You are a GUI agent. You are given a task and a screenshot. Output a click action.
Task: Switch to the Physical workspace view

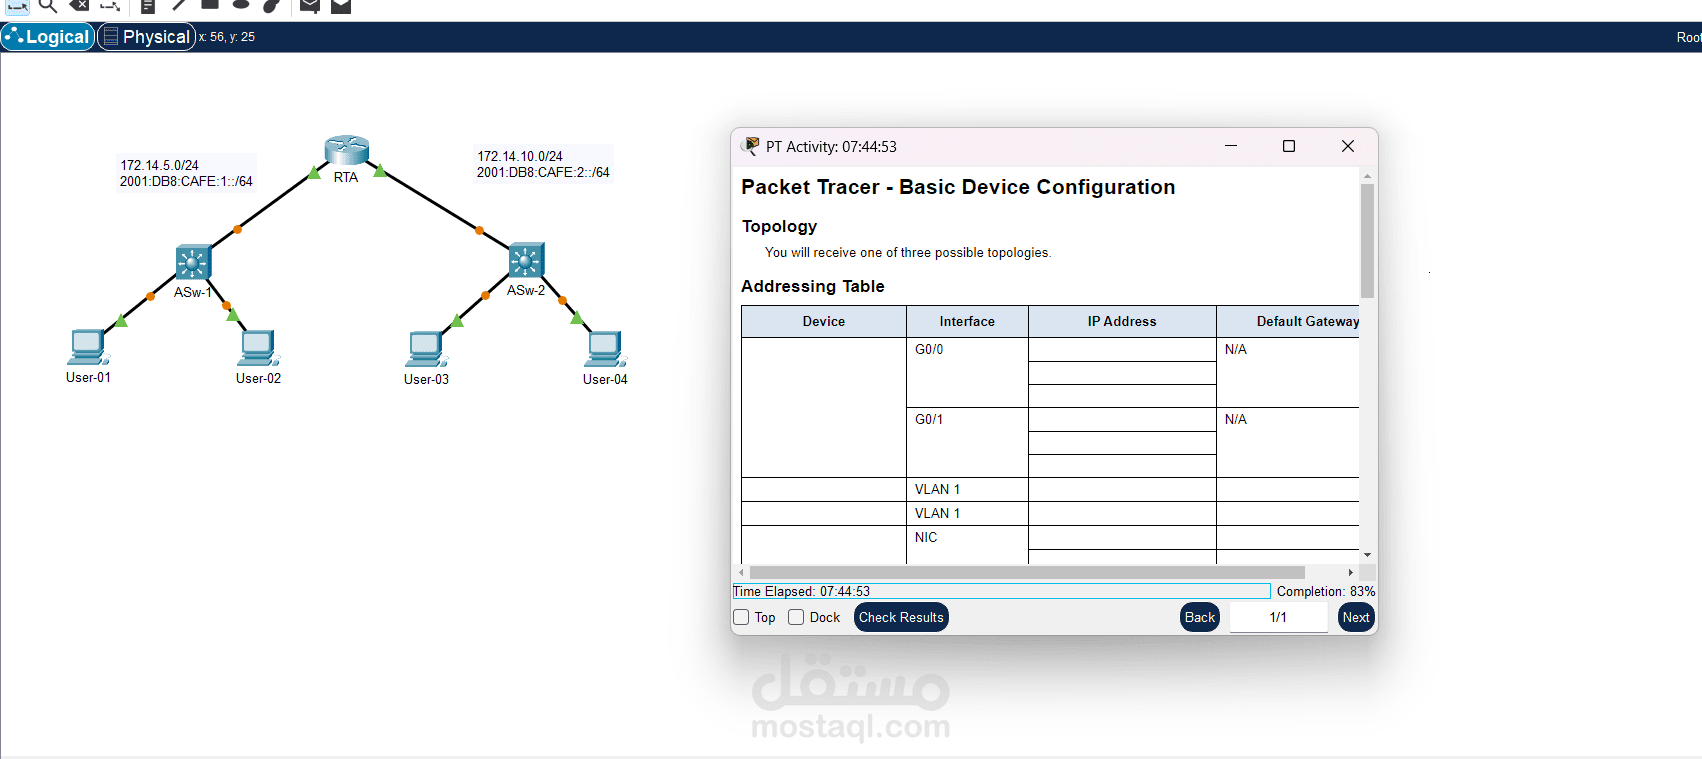[146, 37]
